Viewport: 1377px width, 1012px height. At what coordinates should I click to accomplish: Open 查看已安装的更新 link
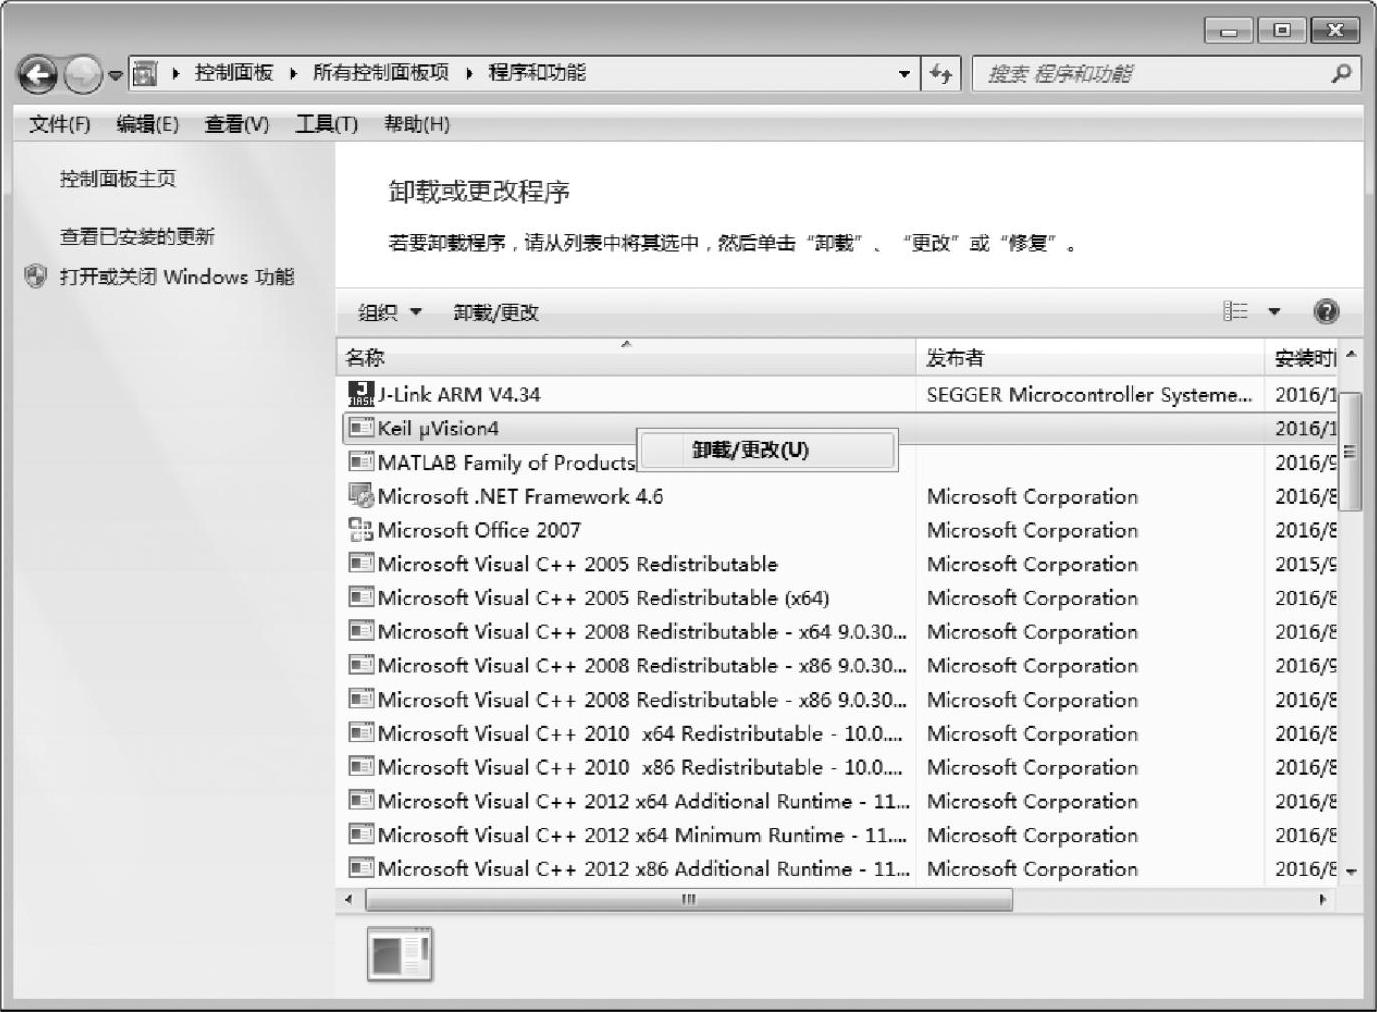137,237
